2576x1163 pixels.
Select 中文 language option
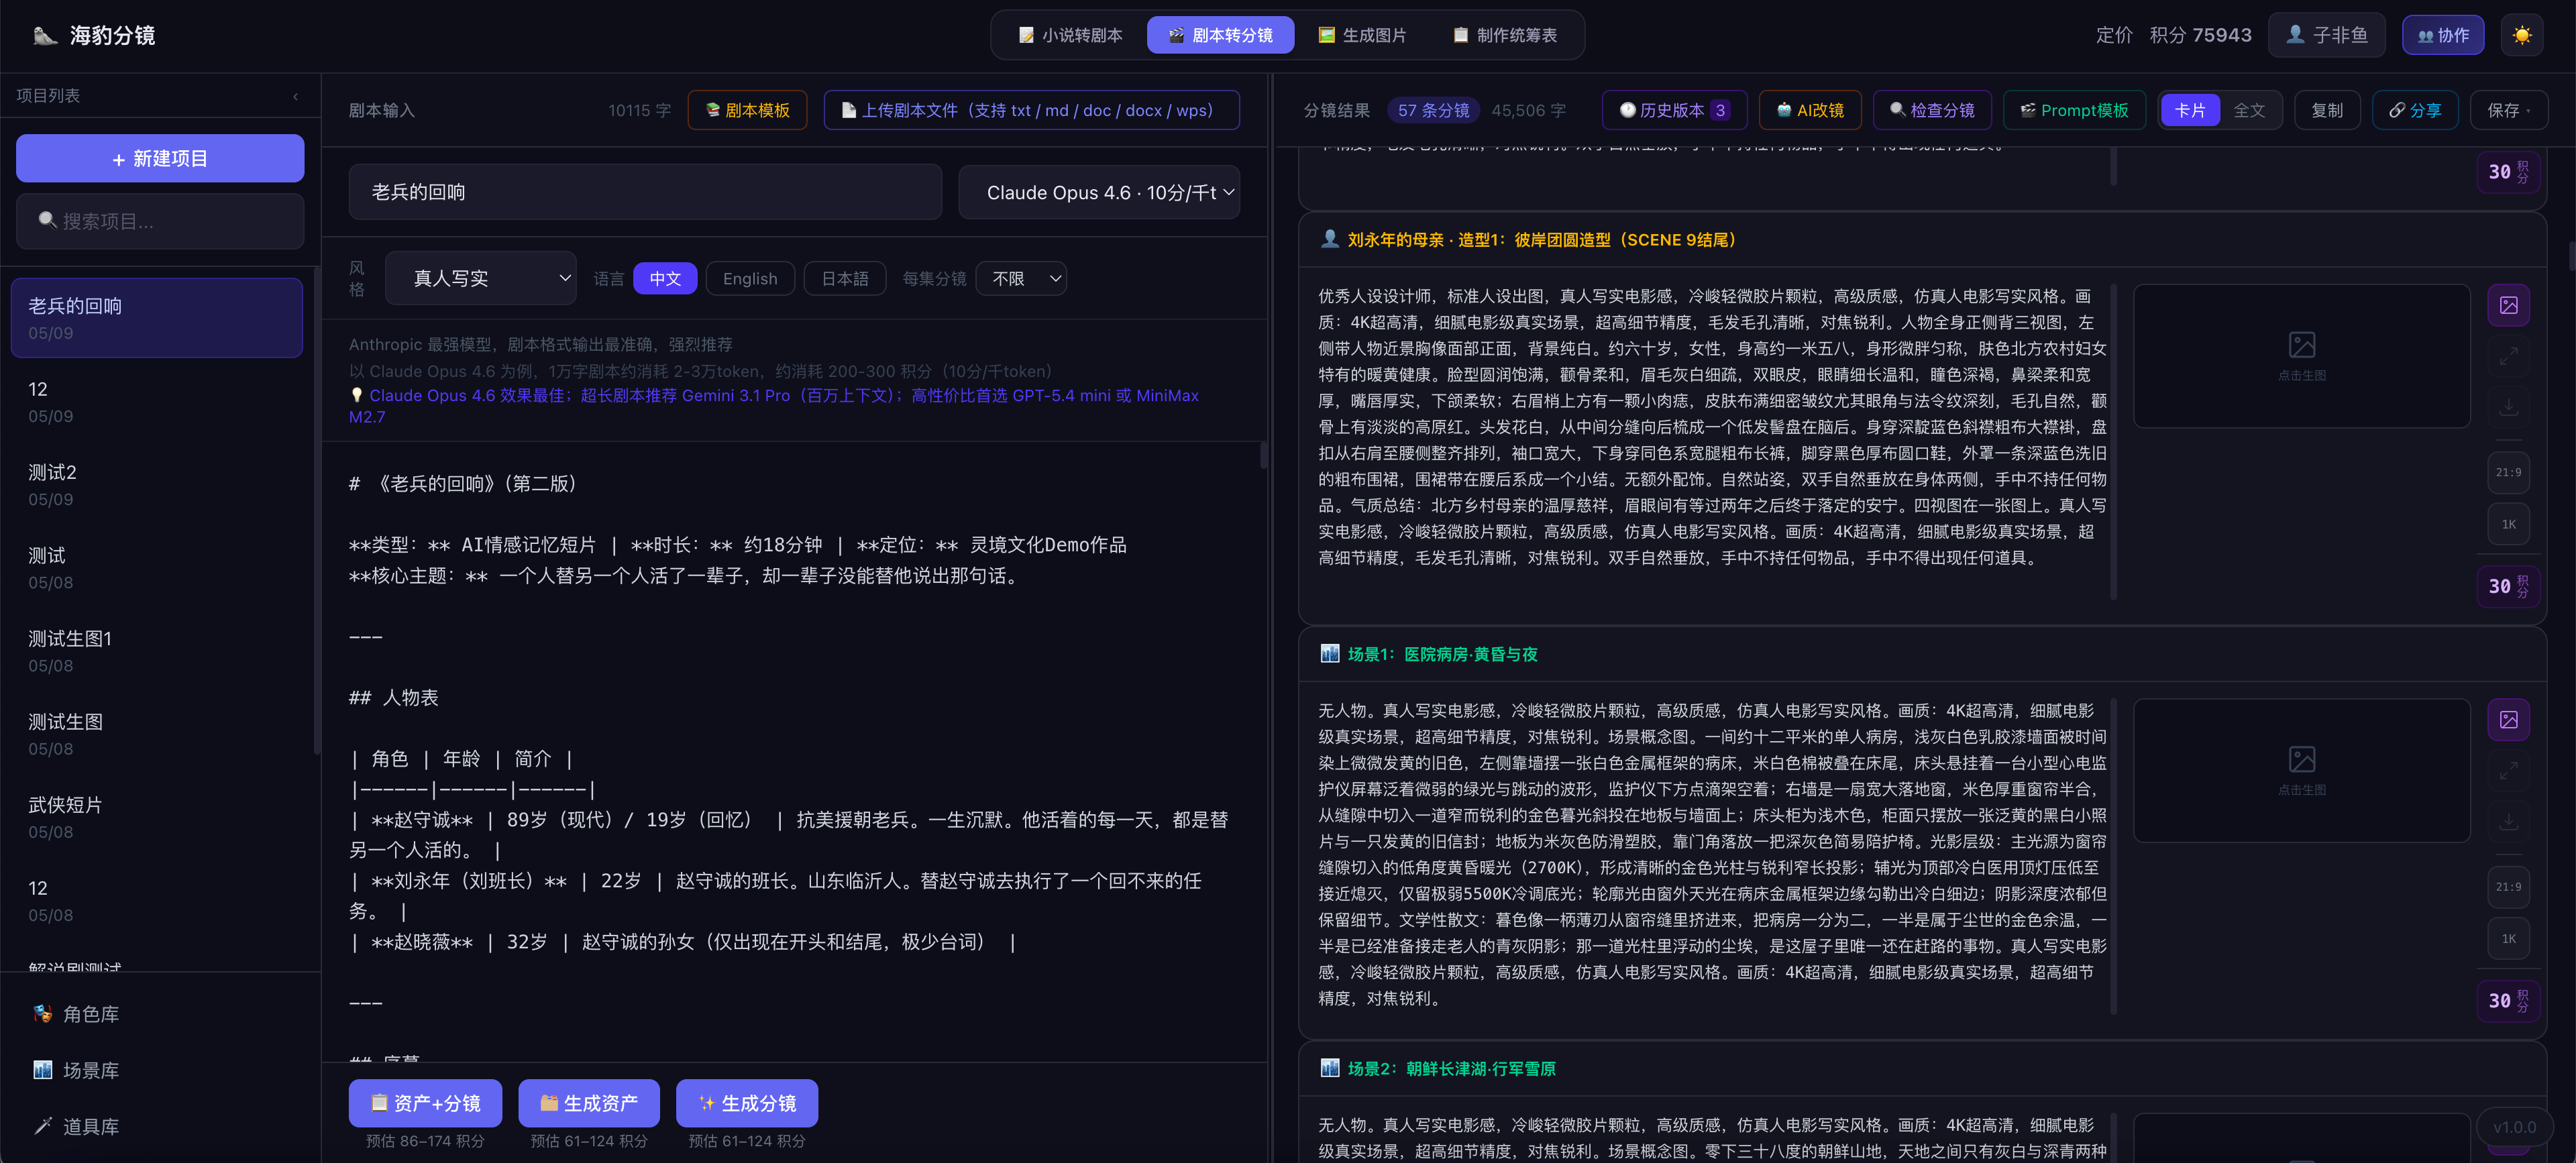[x=665, y=278]
